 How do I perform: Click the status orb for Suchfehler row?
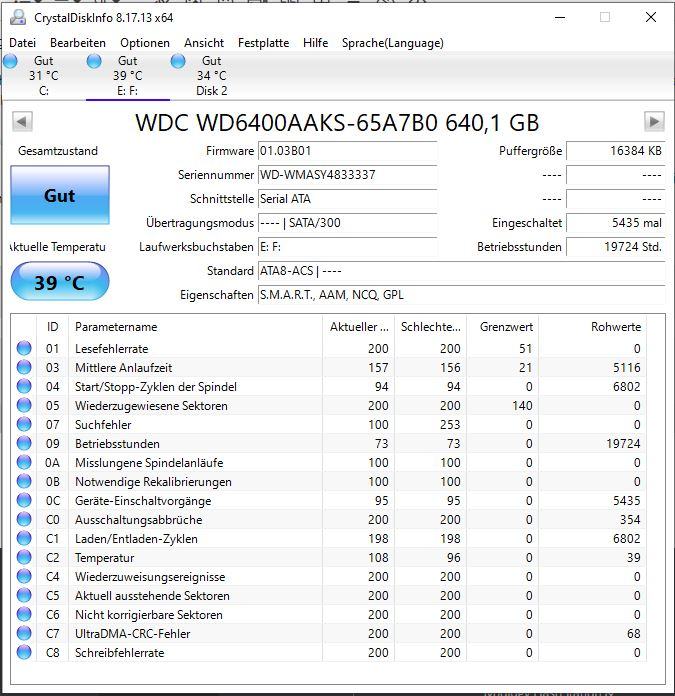click(24, 424)
